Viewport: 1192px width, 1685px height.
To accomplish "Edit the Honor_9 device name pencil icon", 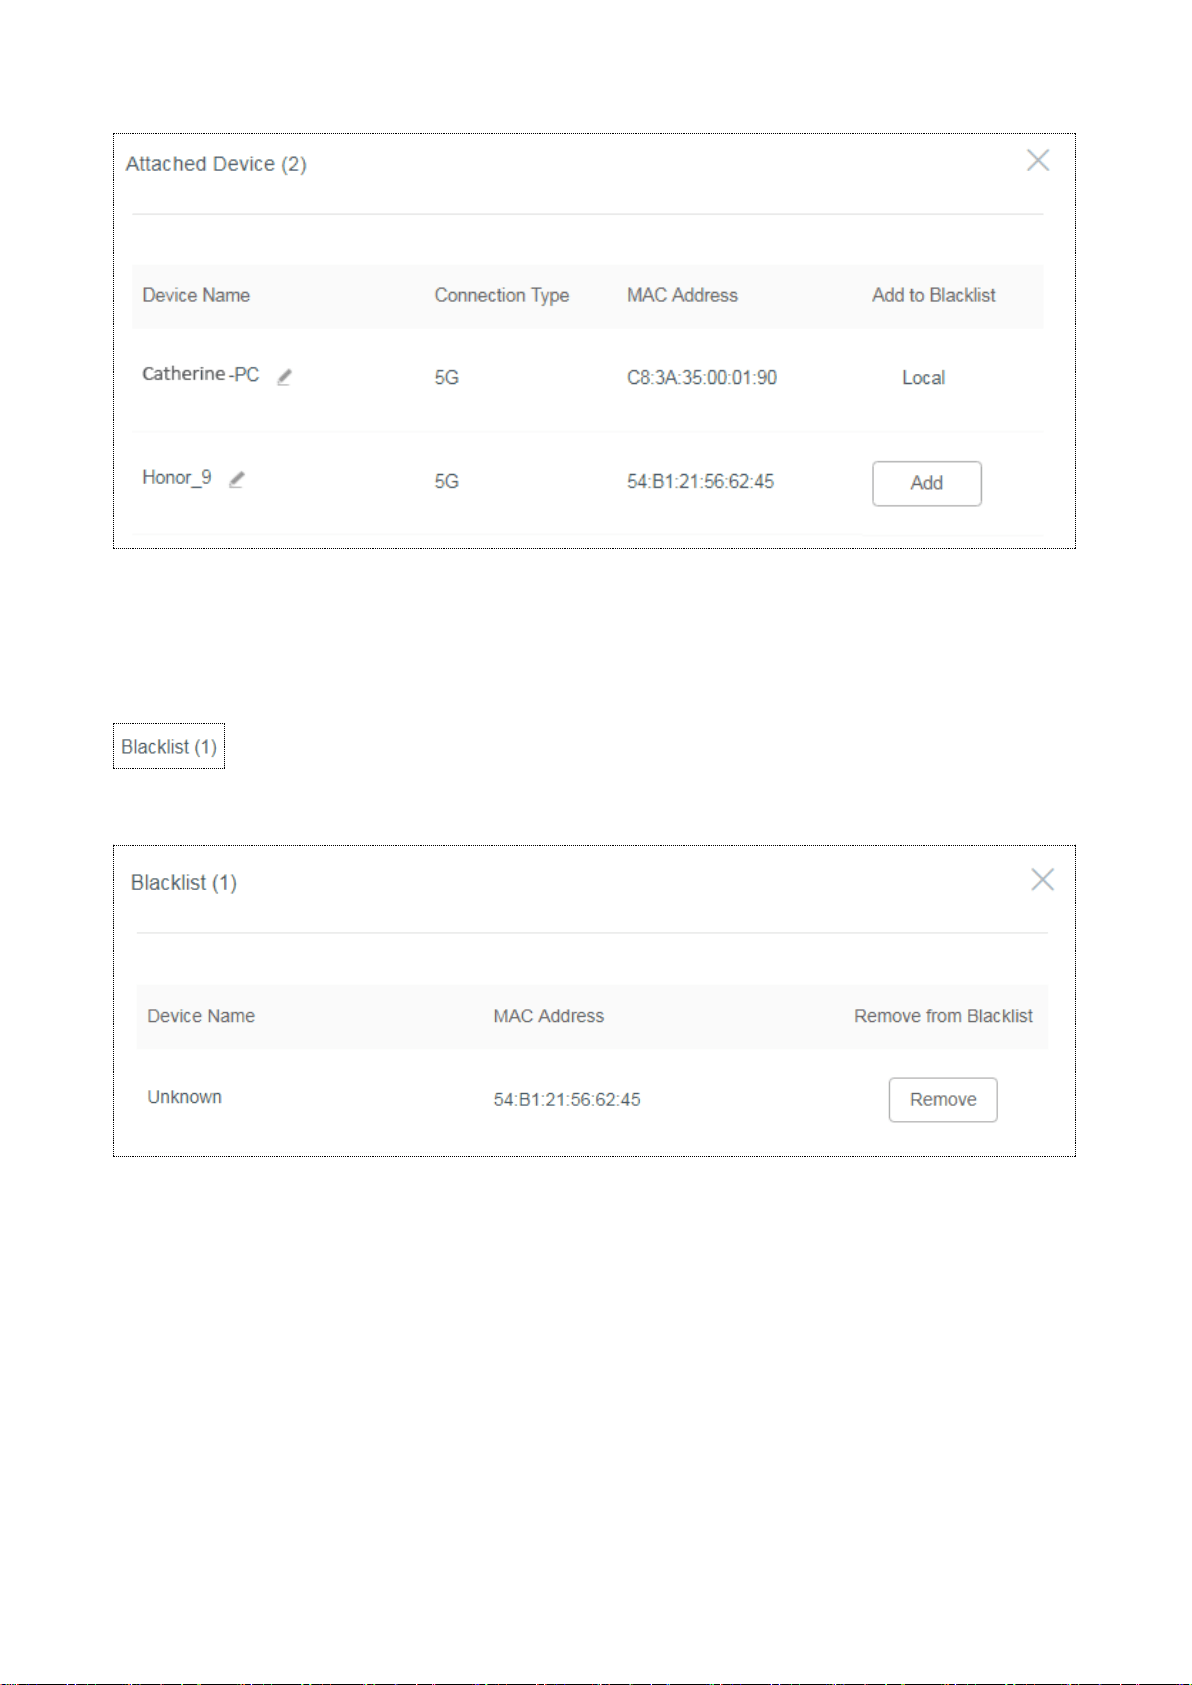I will click(237, 480).
